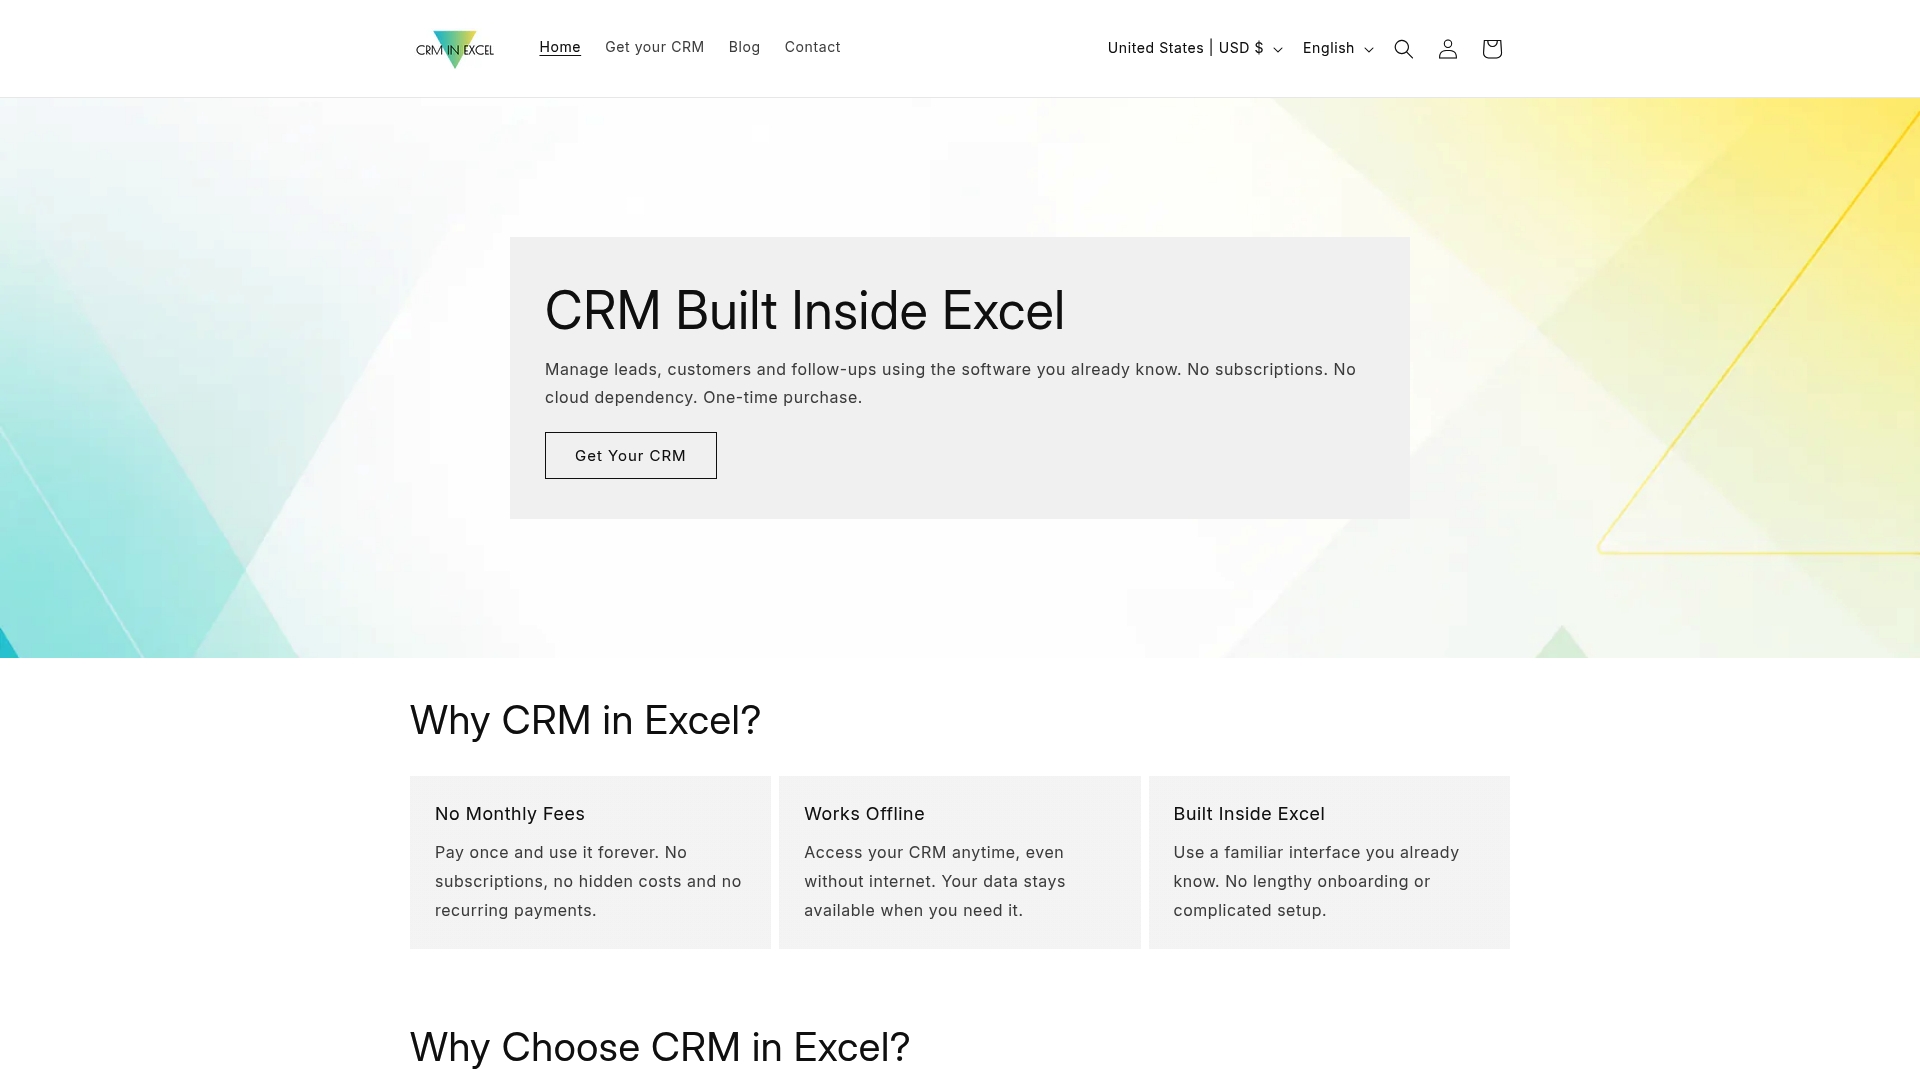1920x1080 pixels.
Task: Click the Works Offline card title
Action: pyautogui.click(x=864, y=814)
